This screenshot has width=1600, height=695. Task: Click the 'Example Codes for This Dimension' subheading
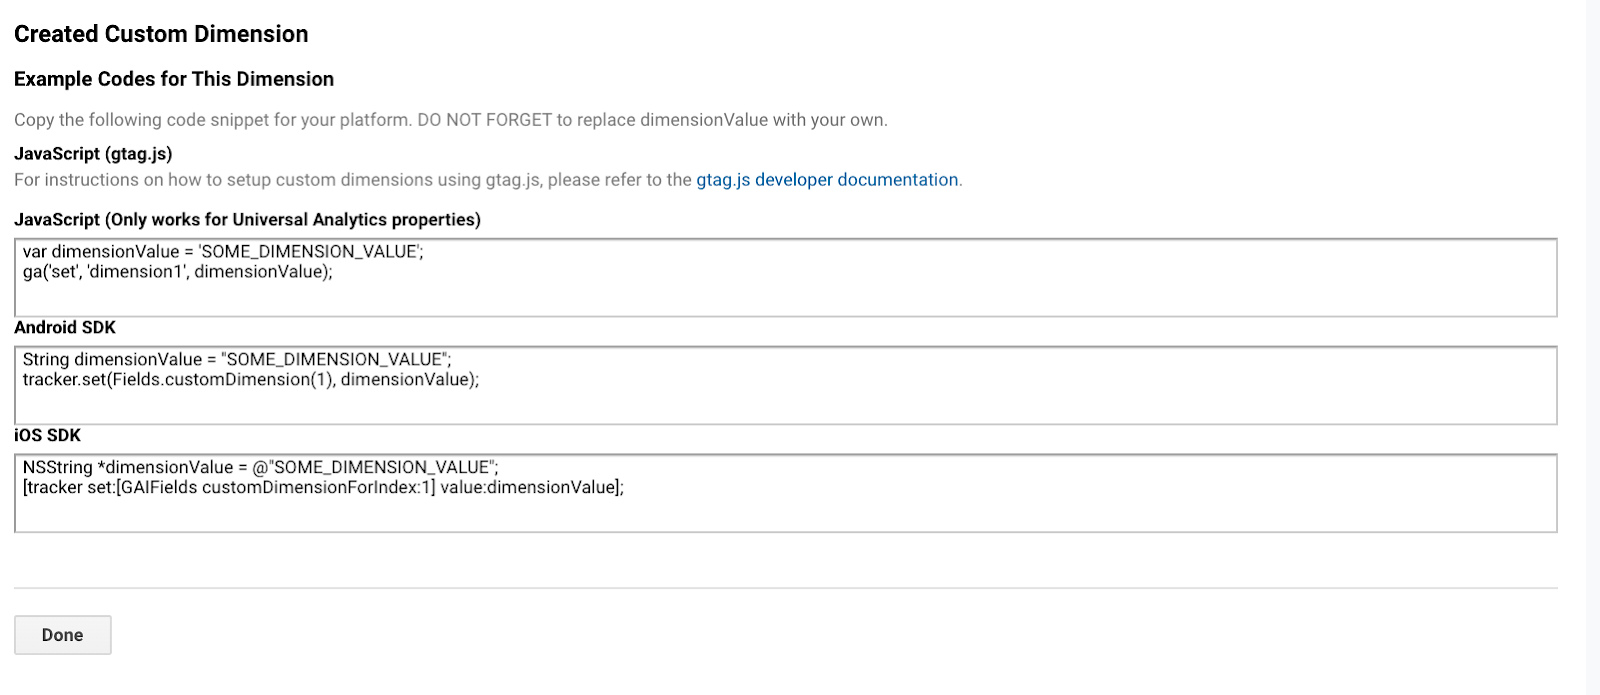[x=174, y=79]
